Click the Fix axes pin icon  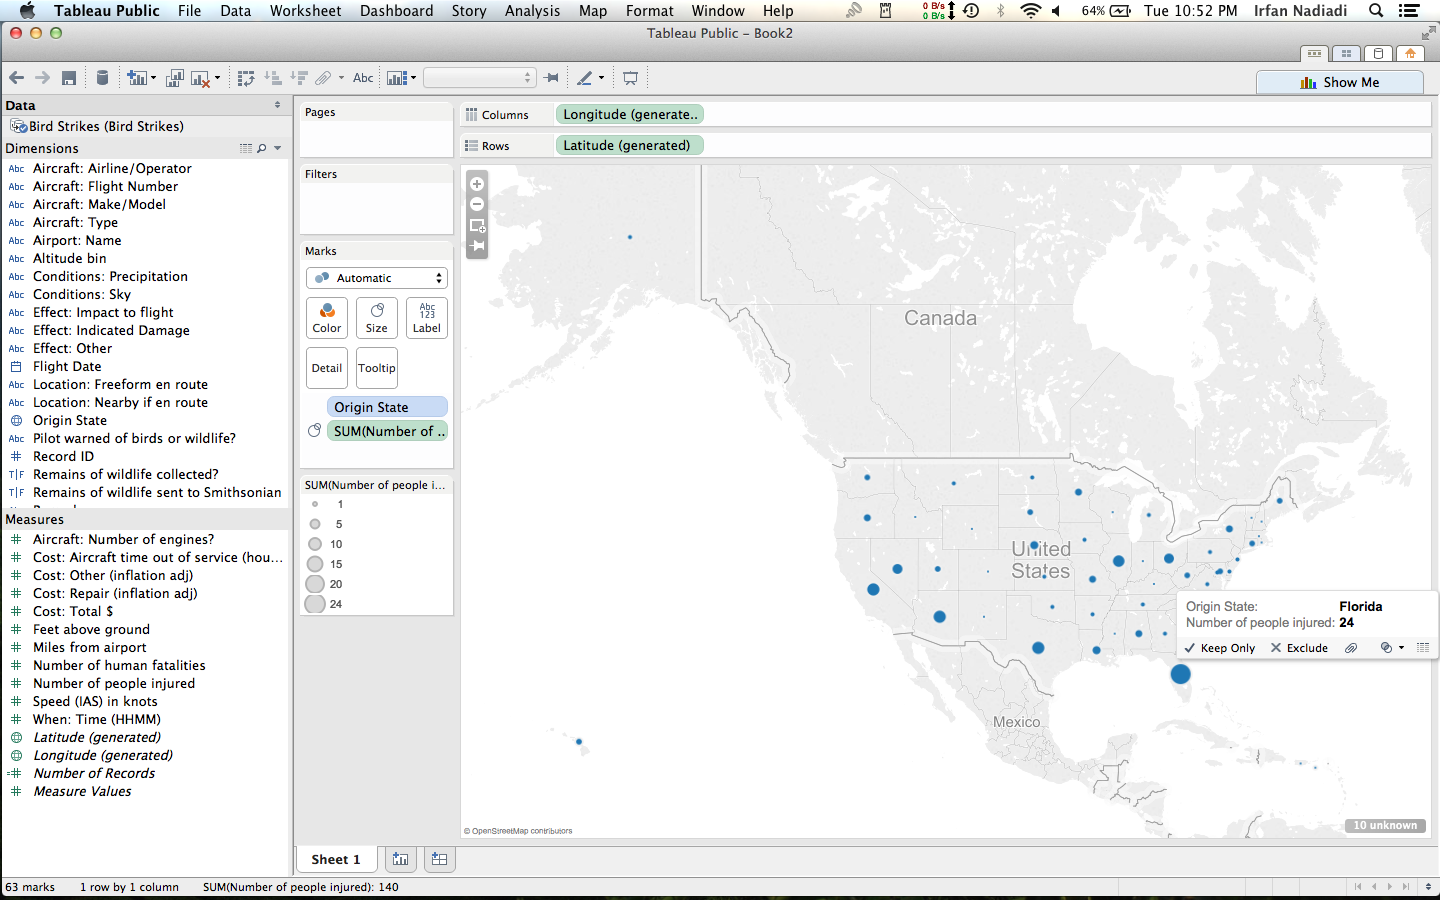point(551,78)
